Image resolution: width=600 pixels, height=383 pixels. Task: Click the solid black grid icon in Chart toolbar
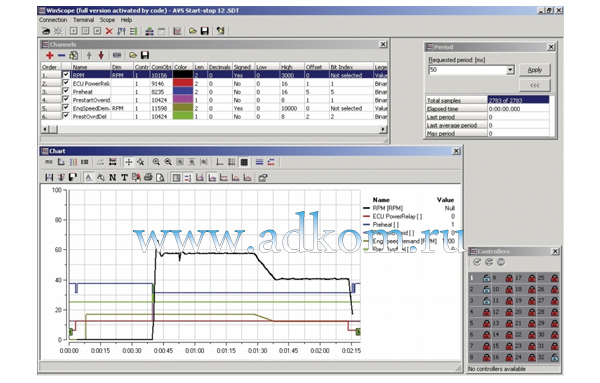click(244, 162)
